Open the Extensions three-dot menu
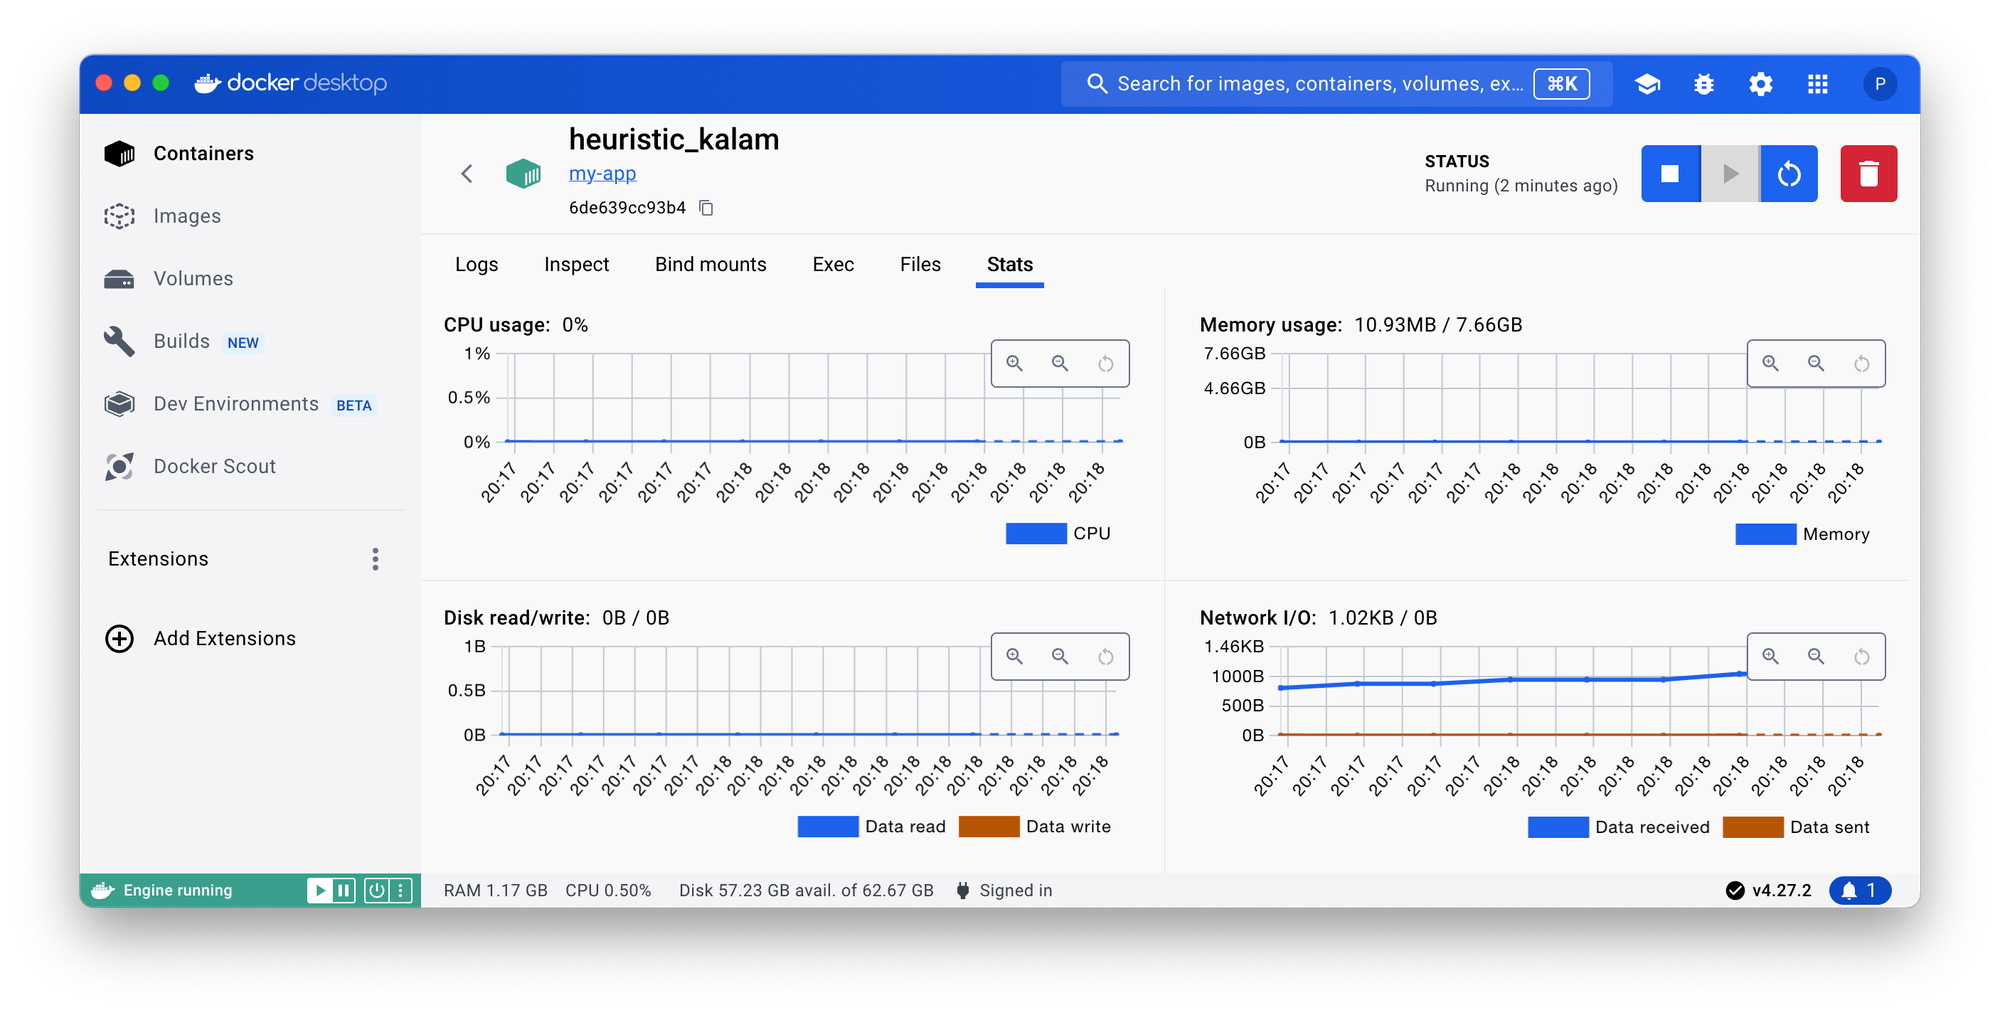Image resolution: width=2000 pixels, height=1013 pixels. (375, 559)
